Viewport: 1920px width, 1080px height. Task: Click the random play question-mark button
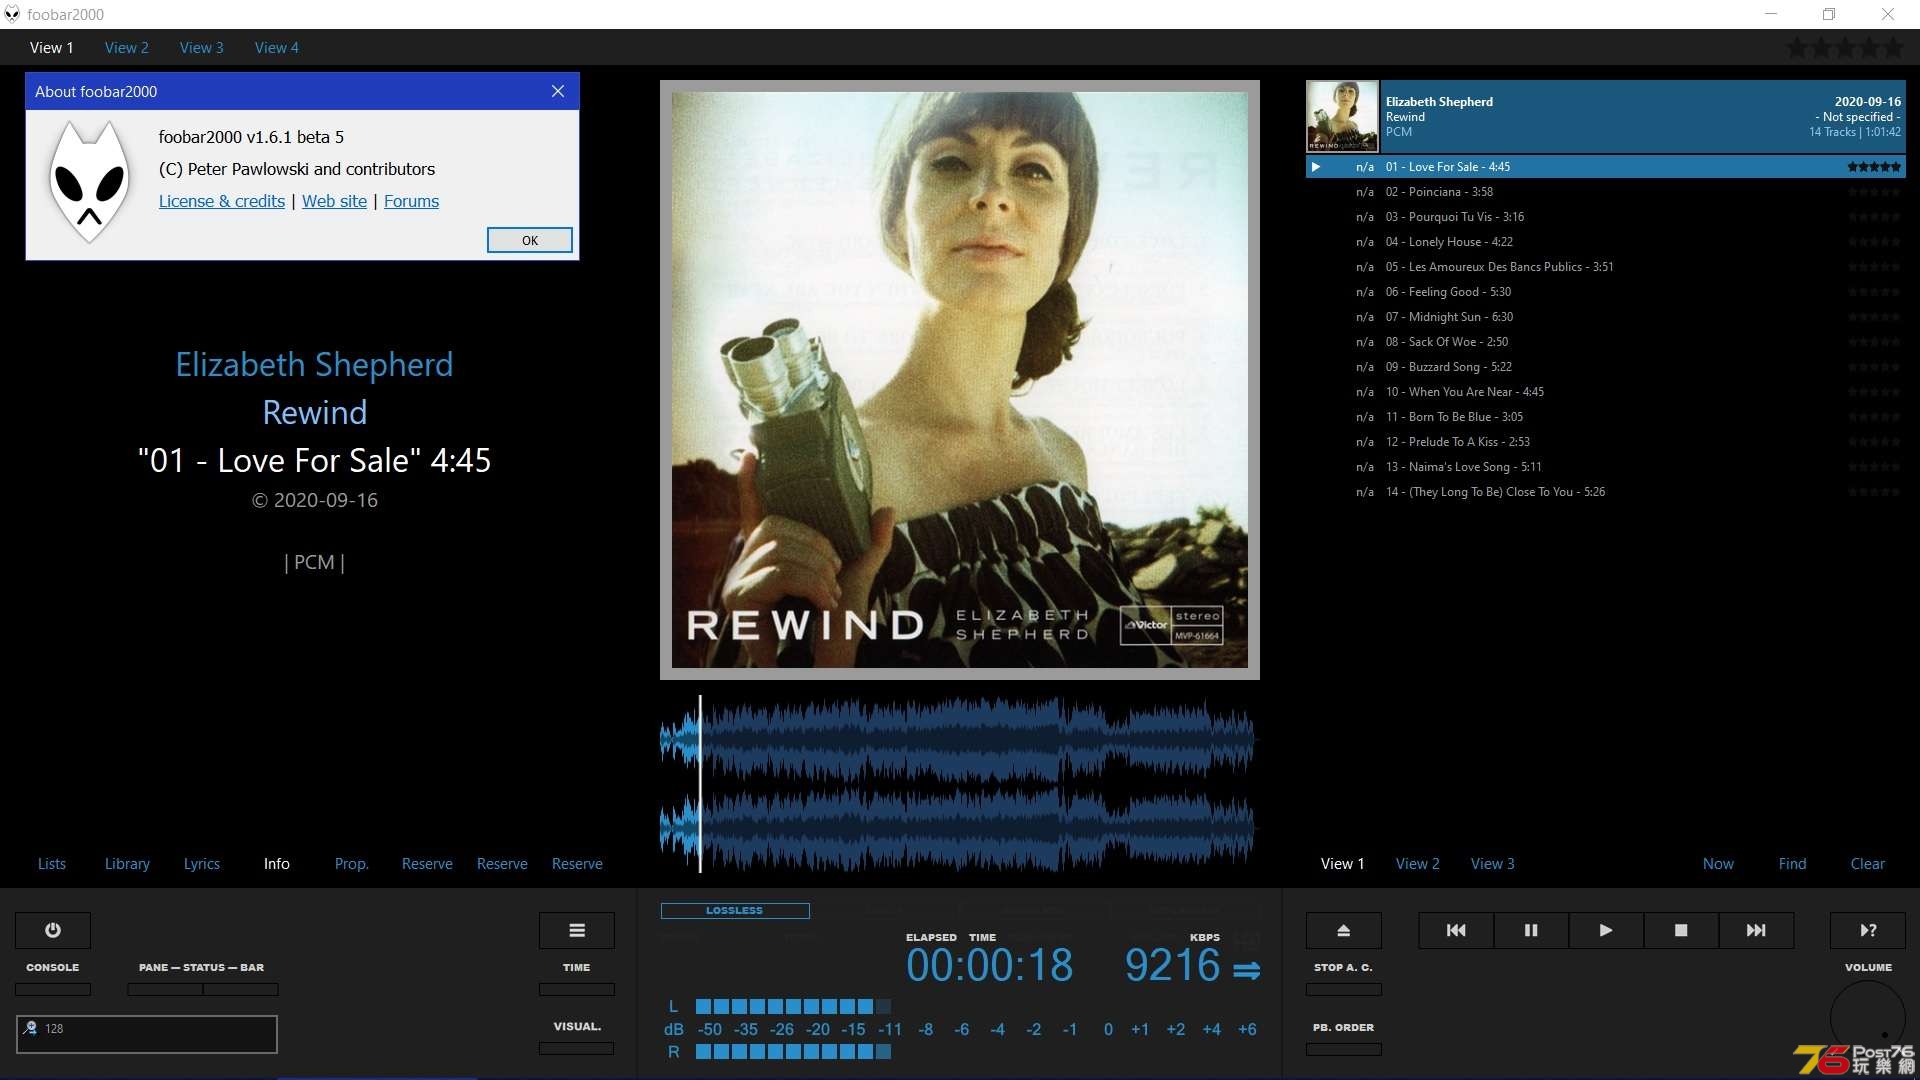[1868, 930]
